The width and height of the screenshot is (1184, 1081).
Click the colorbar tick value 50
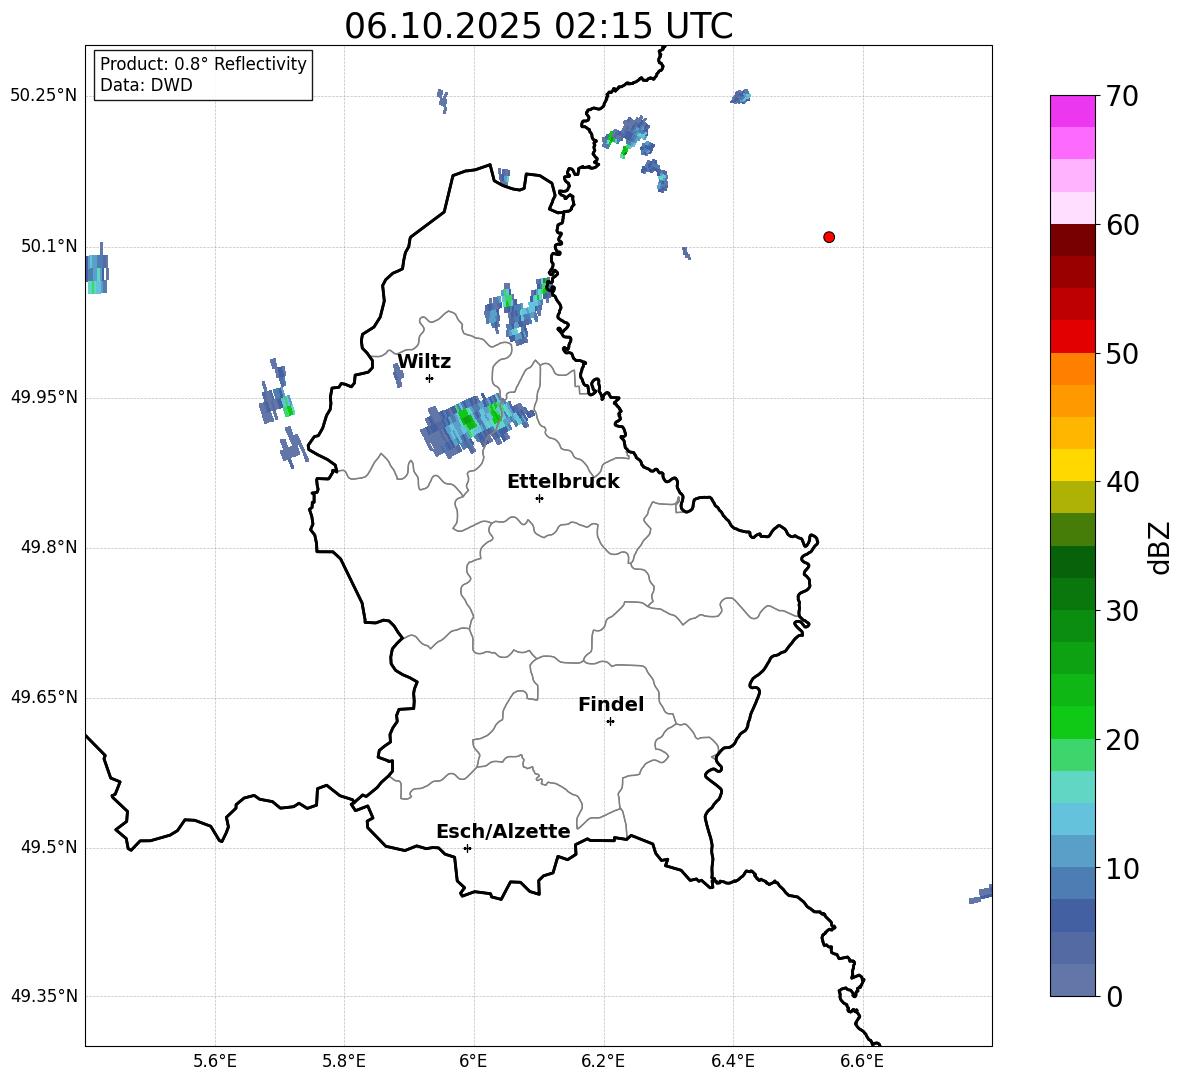point(1122,353)
